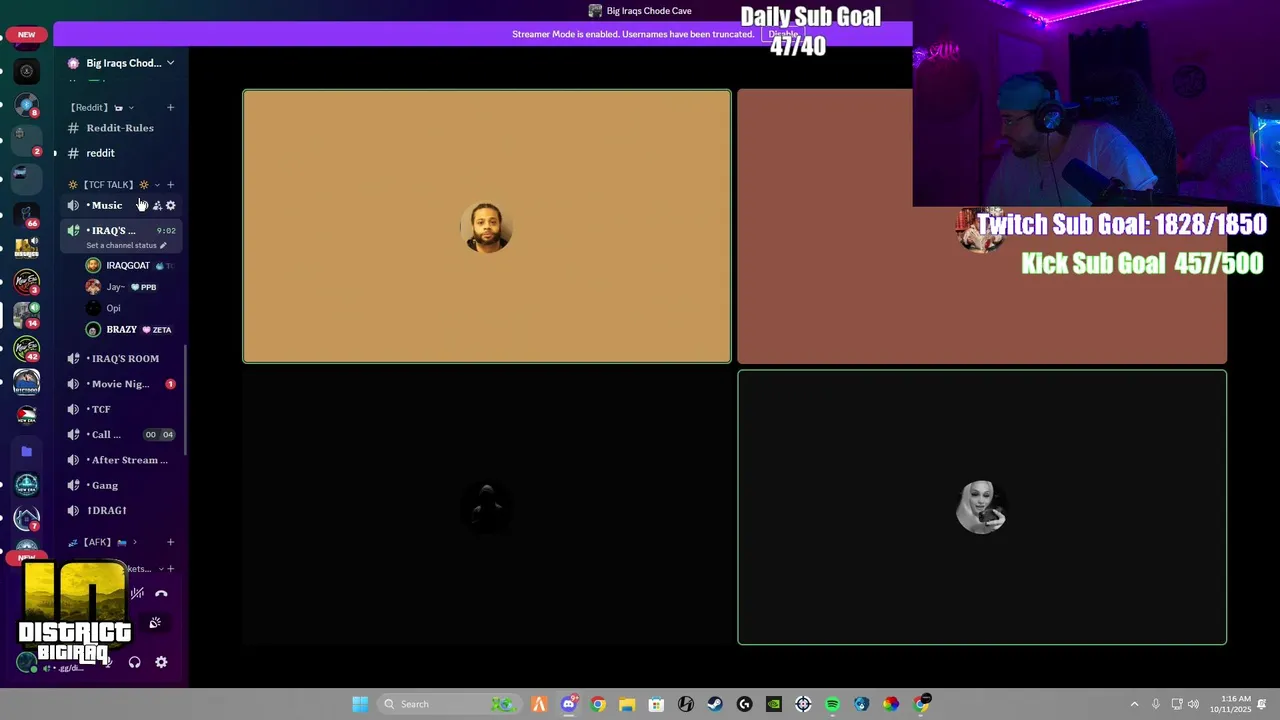The width and height of the screenshot is (1280, 720).
Task: Open the reddit text channel
Action: [x=120, y=153]
